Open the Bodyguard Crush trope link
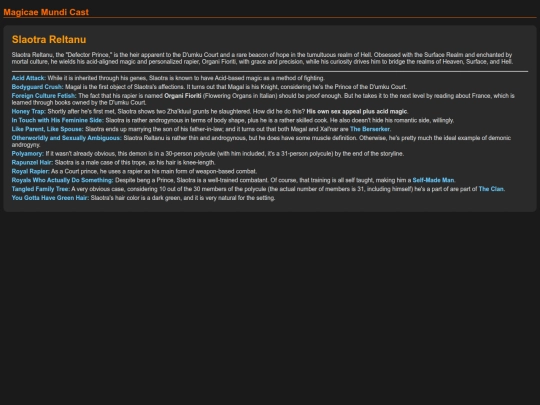 (x=37, y=87)
